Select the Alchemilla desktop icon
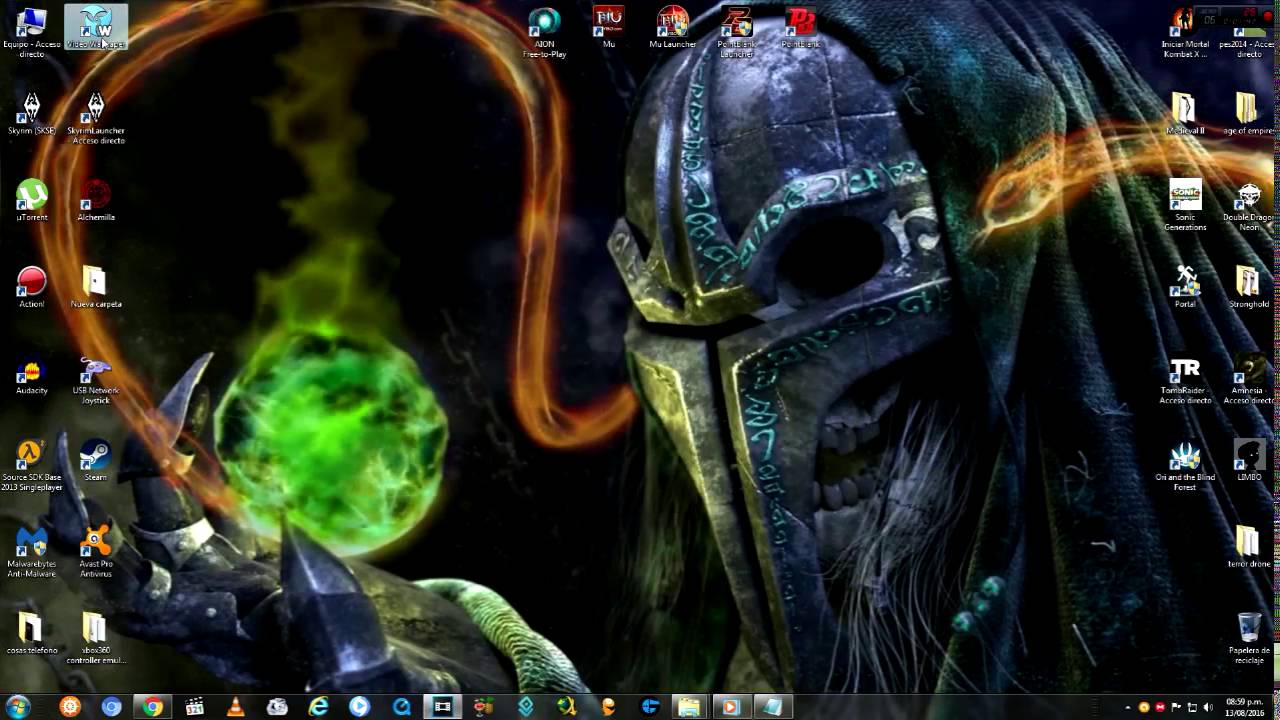 tap(96, 200)
